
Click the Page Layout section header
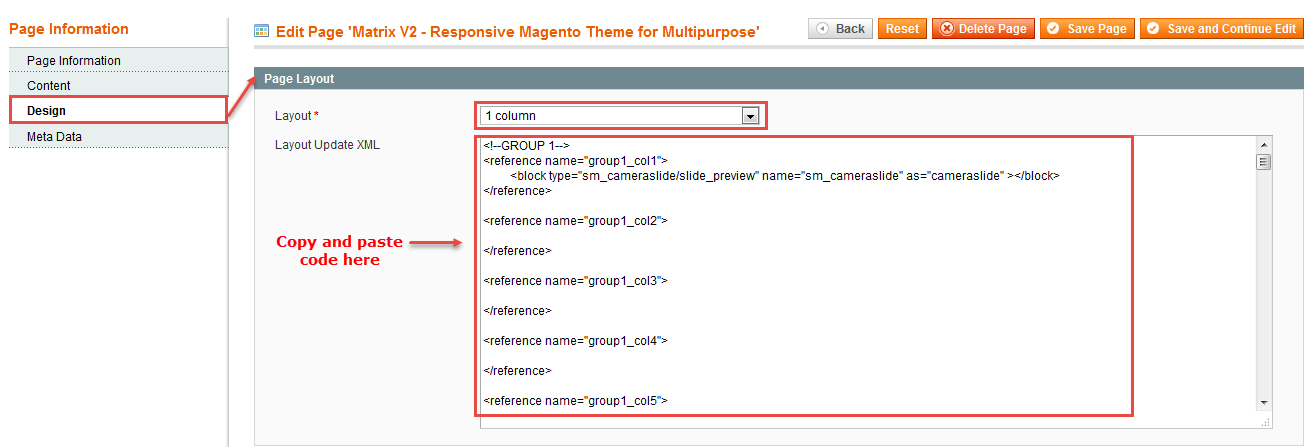[x=779, y=78]
